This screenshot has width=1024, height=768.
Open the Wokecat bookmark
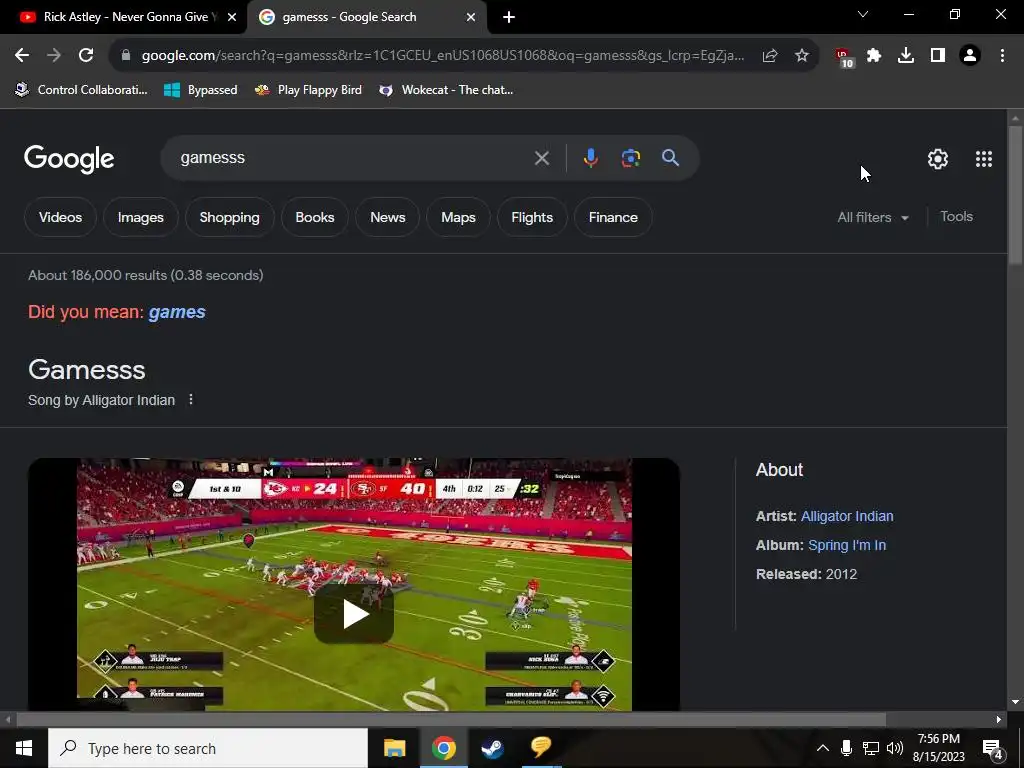(x=446, y=90)
